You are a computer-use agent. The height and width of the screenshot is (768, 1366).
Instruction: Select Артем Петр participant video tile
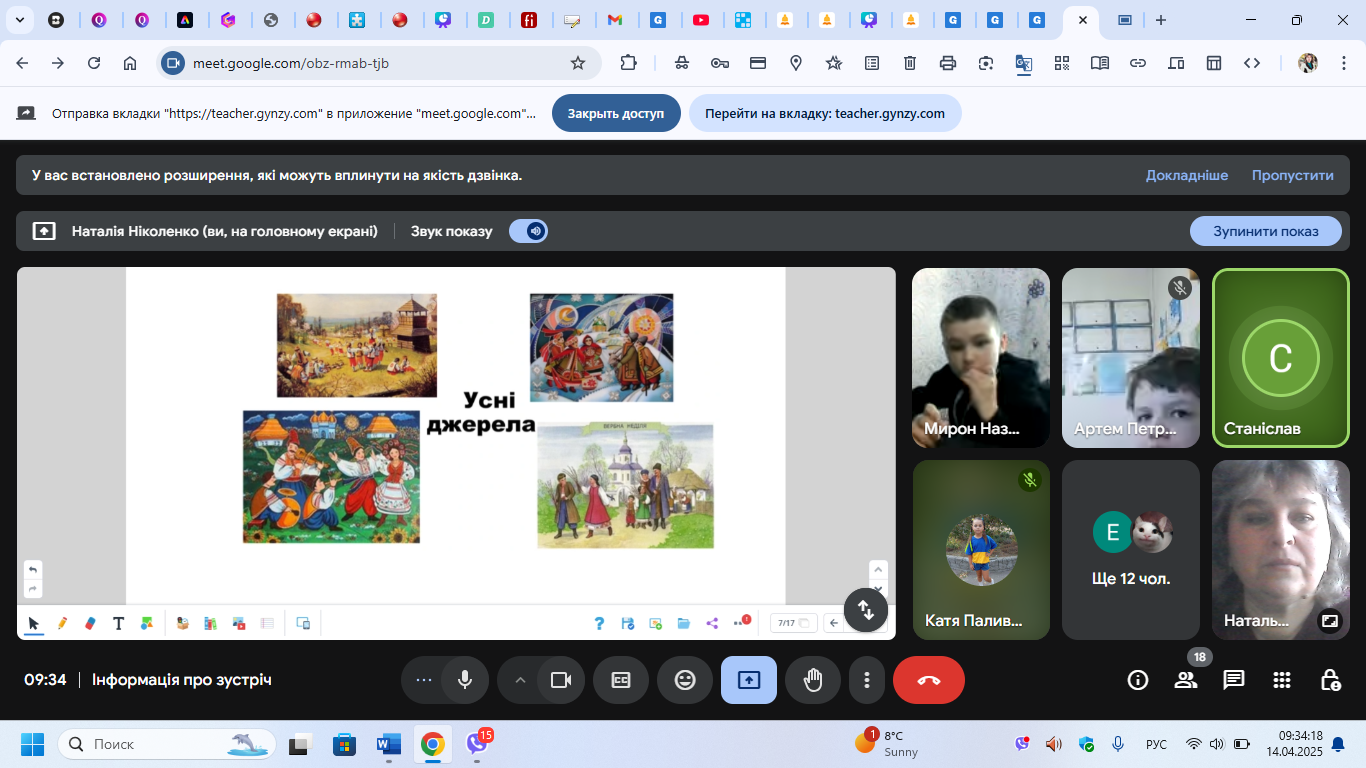[1131, 358]
